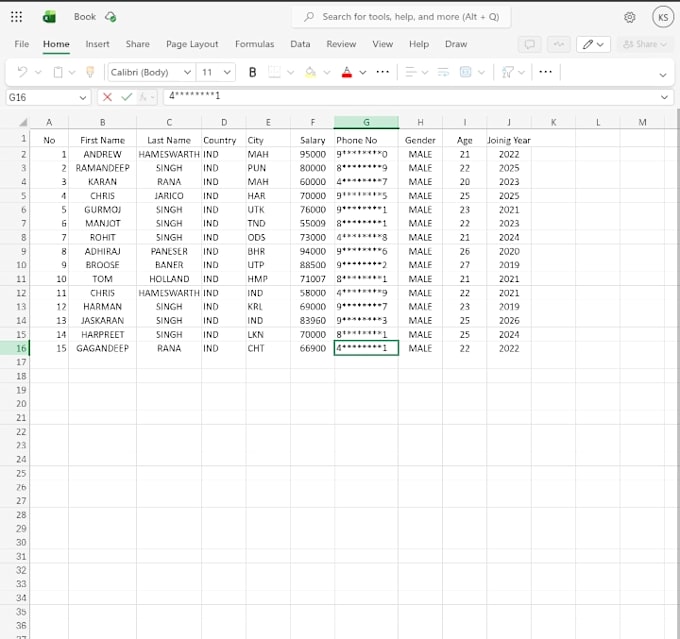Open the font size 11 dropdown
Viewport: 680px width, 639px height.
[227, 72]
